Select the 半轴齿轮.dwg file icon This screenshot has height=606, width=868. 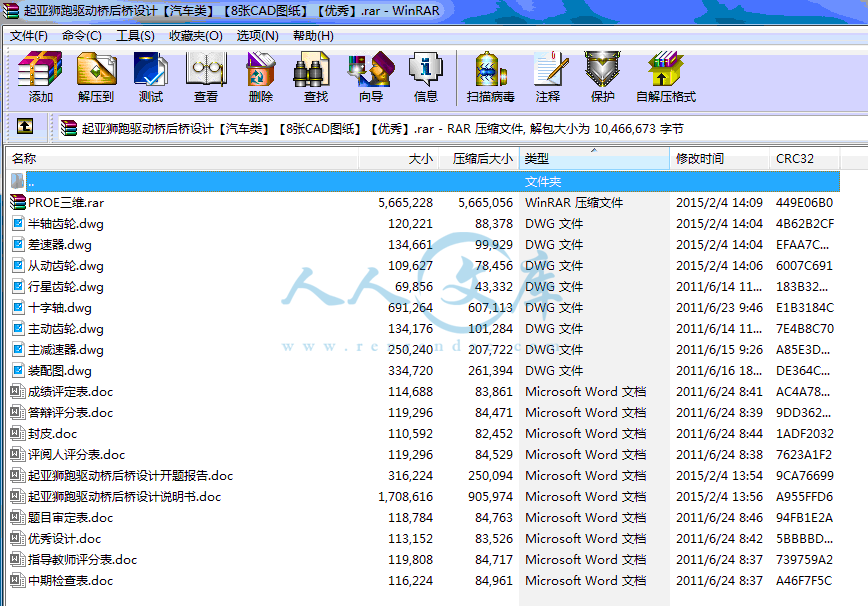[x=18, y=224]
